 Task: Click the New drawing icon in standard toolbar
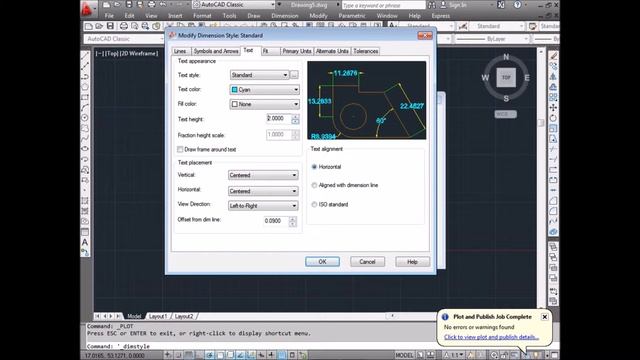[89, 27]
